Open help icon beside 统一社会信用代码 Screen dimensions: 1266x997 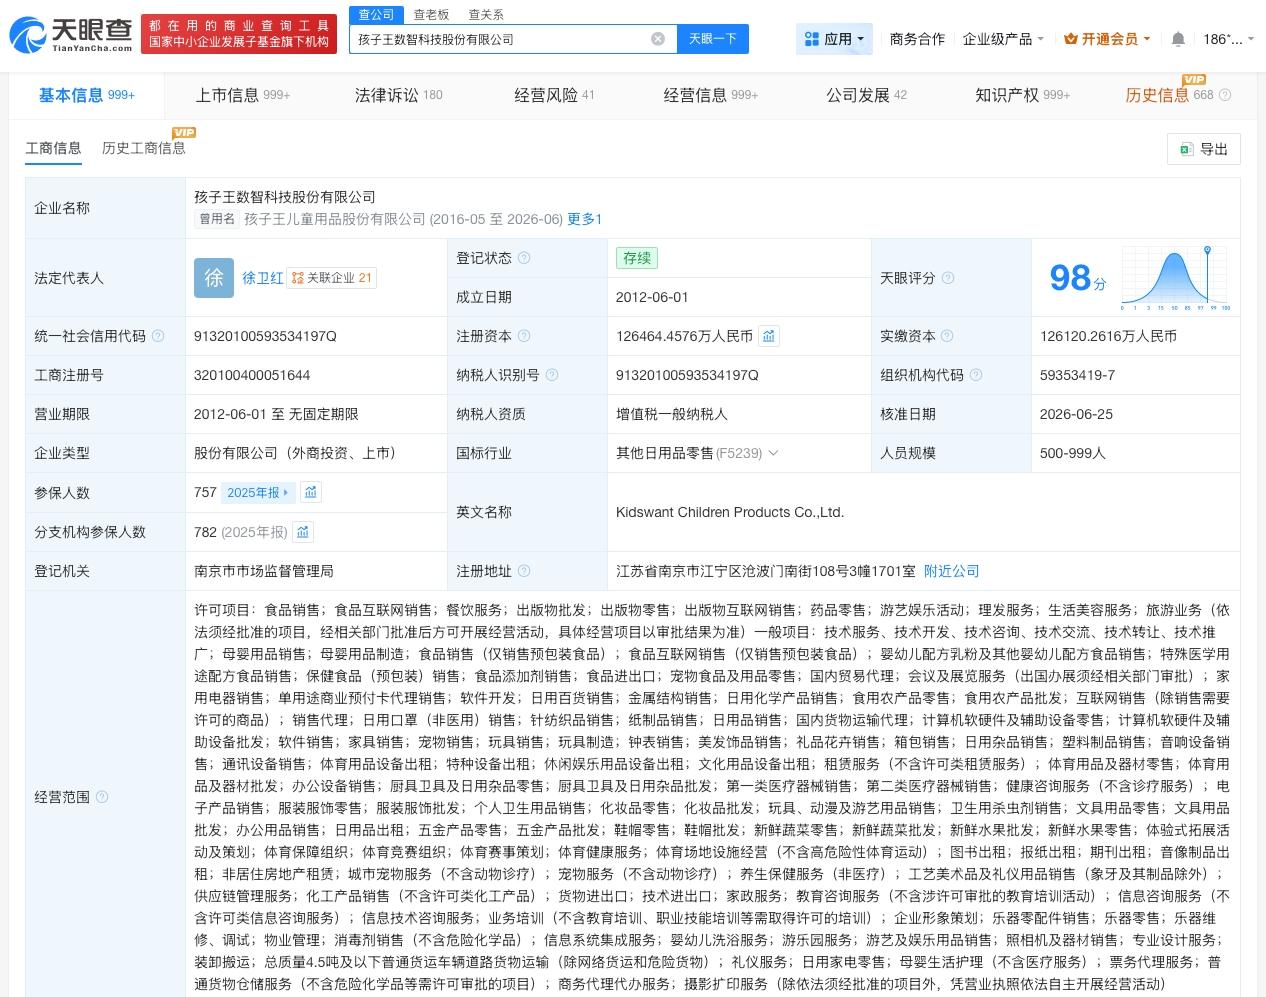(x=157, y=336)
